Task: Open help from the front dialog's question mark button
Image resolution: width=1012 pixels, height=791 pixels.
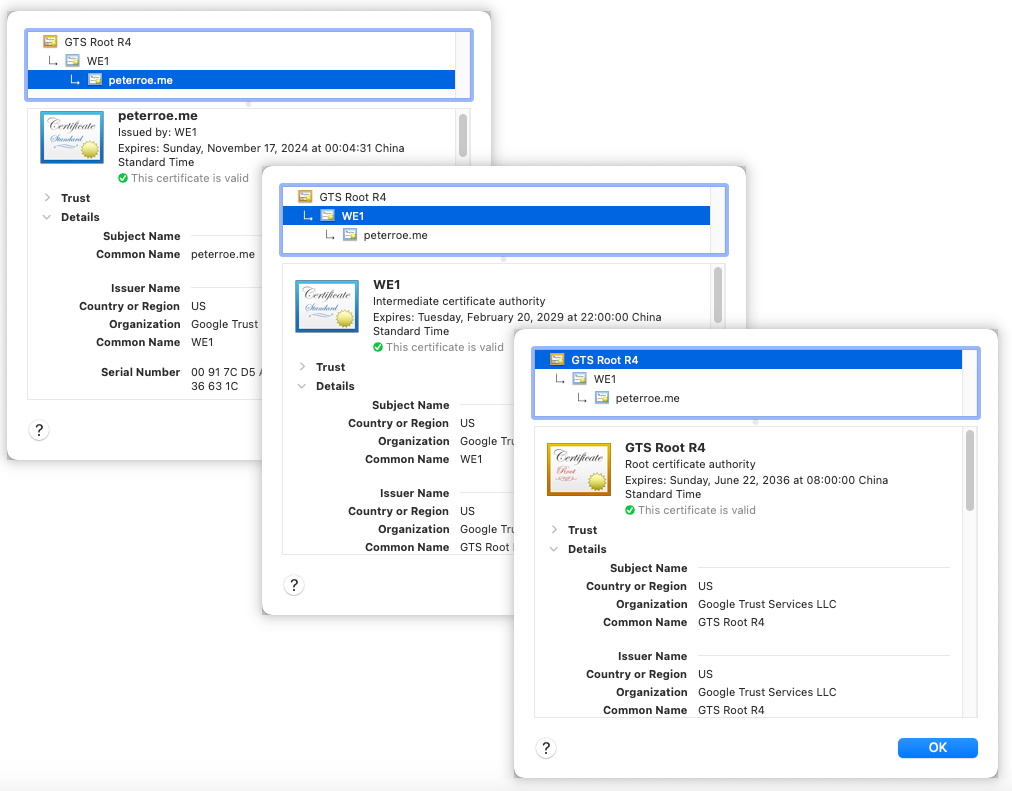Action: 545,748
